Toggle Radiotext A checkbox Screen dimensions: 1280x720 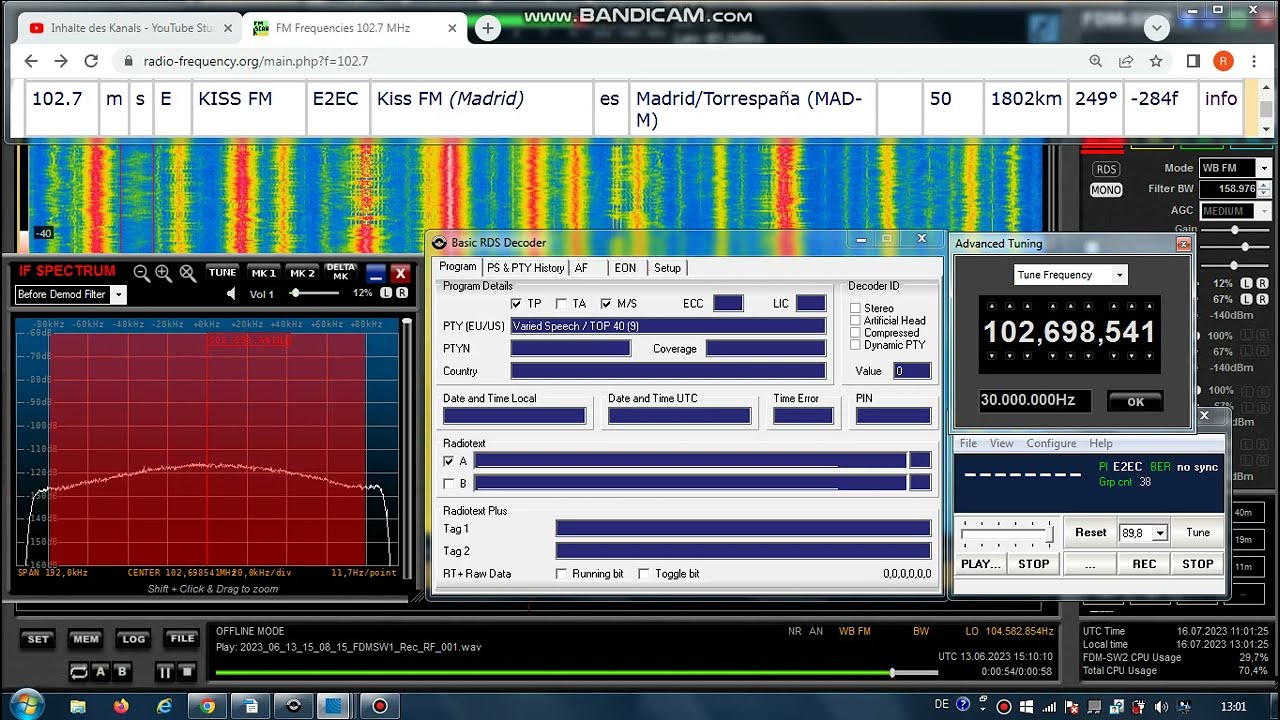(x=448, y=461)
